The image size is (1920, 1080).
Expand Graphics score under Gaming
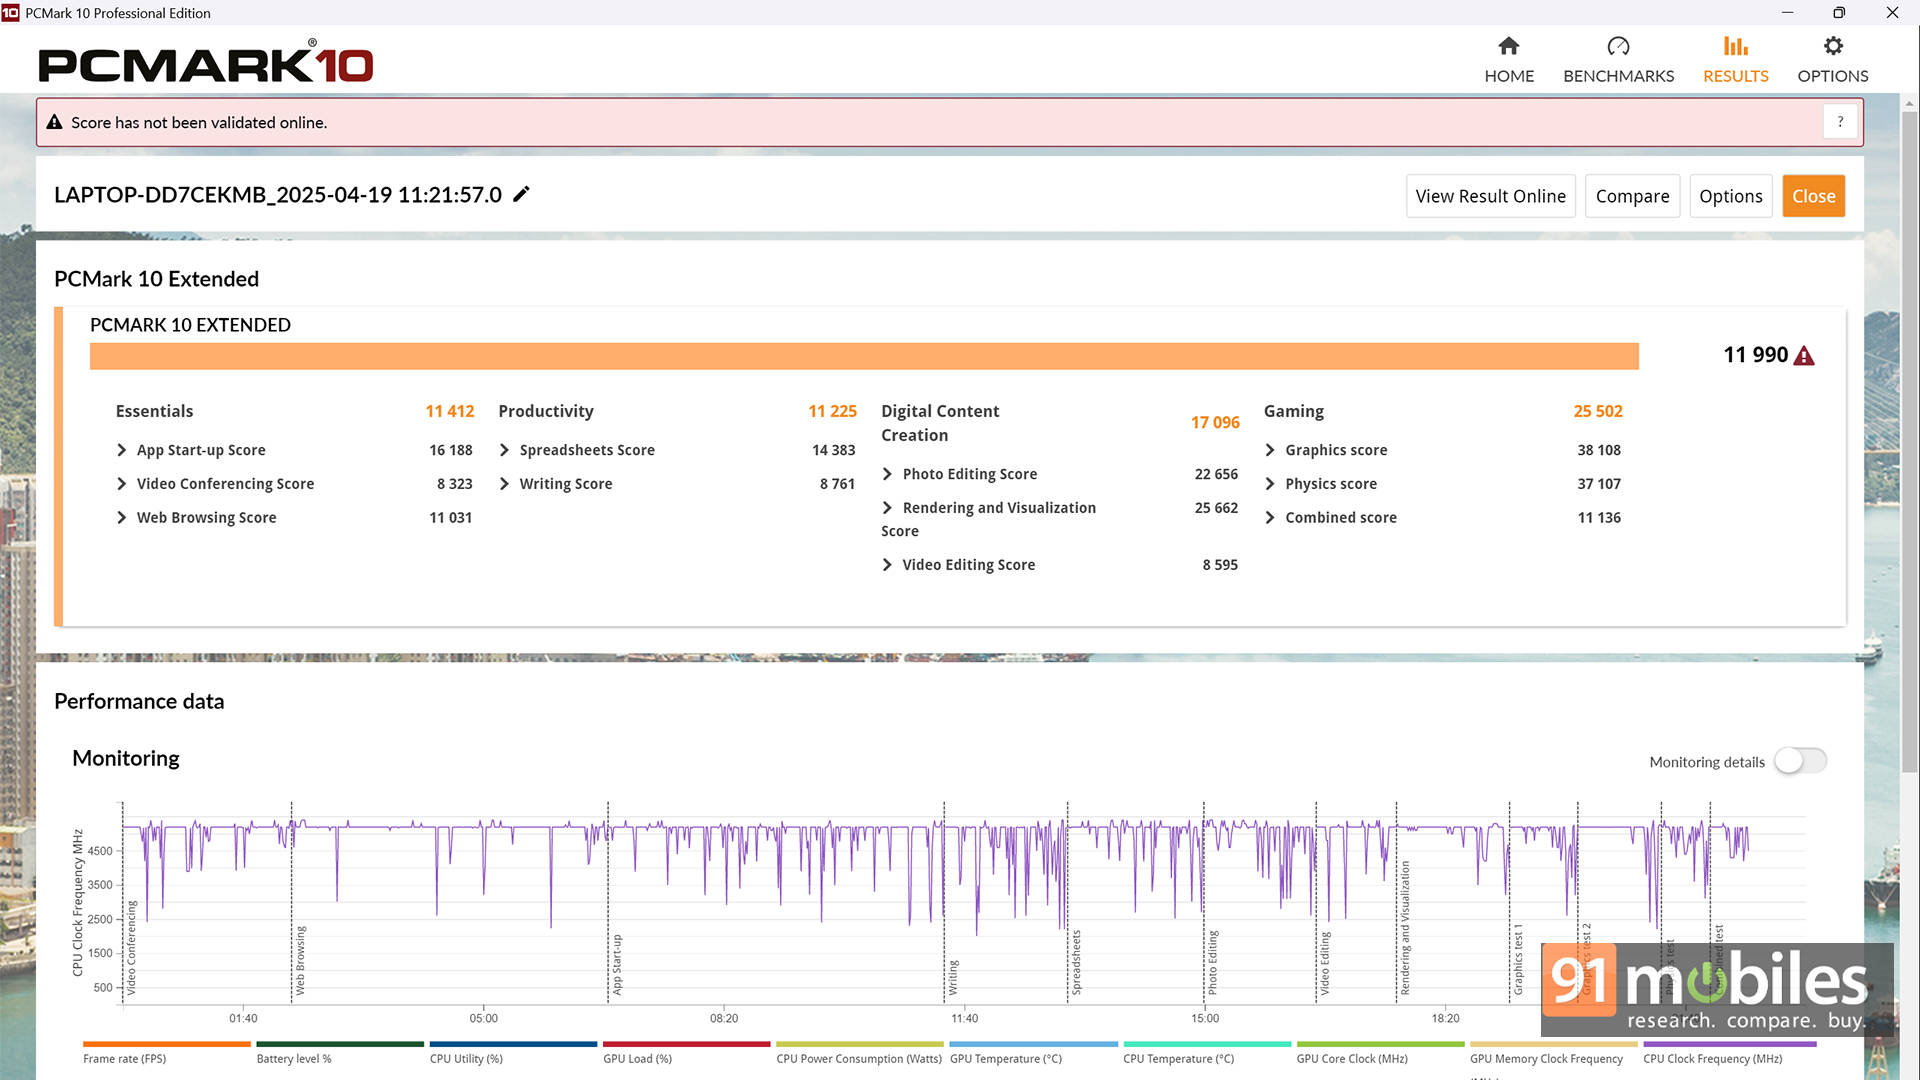coord(1271,450)
